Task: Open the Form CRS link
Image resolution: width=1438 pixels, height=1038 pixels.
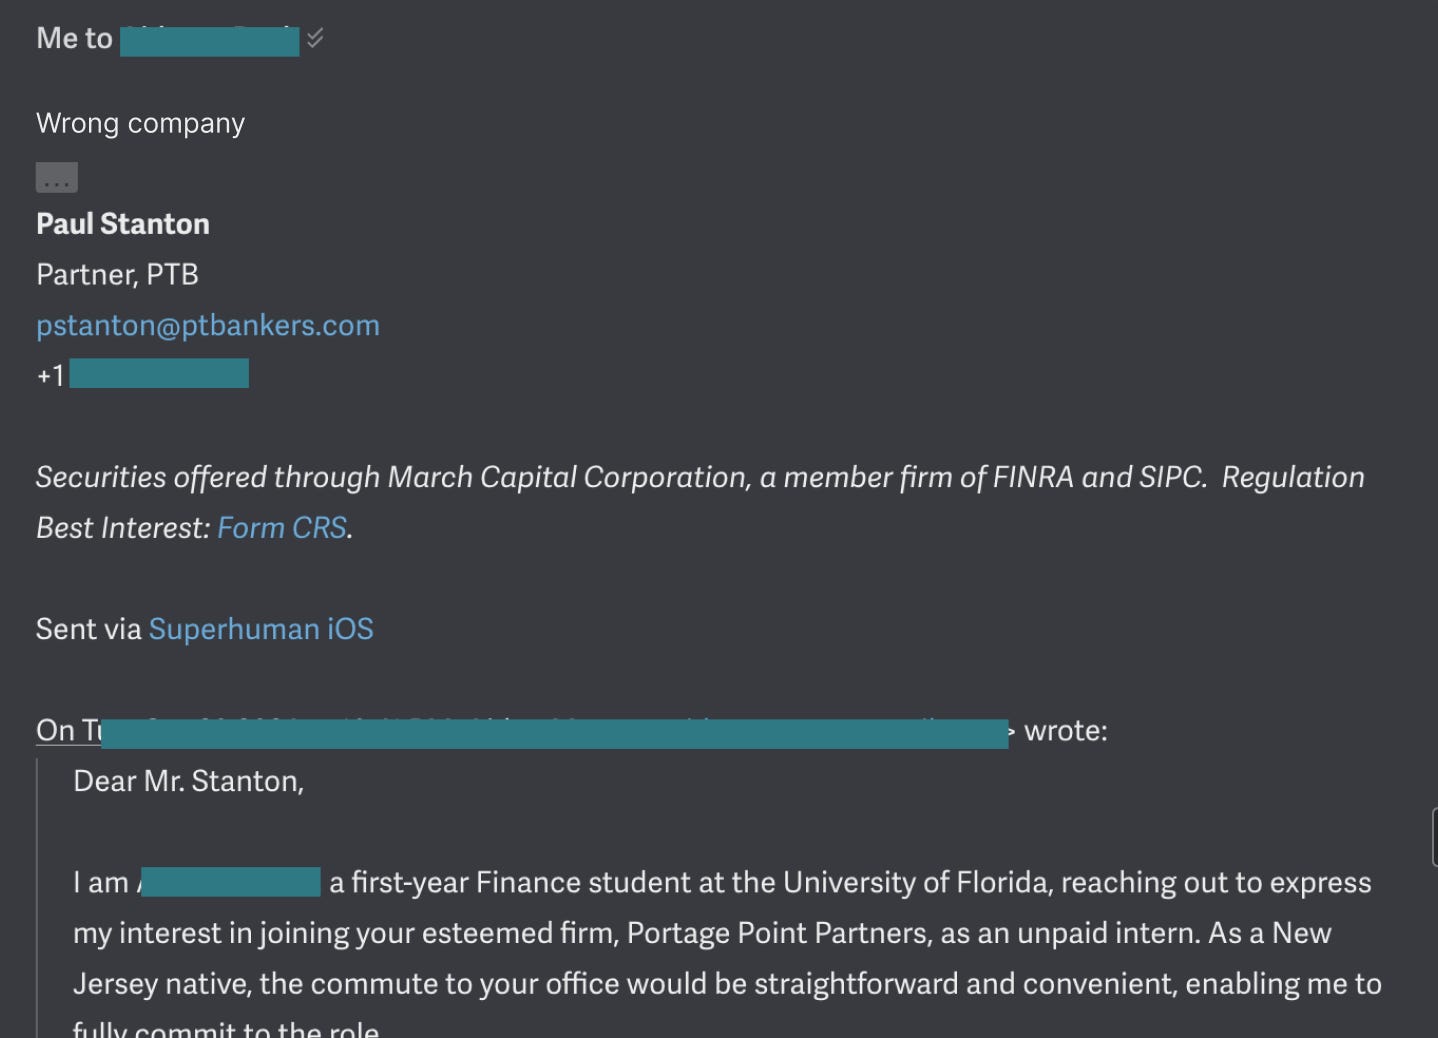Action: 282,527
